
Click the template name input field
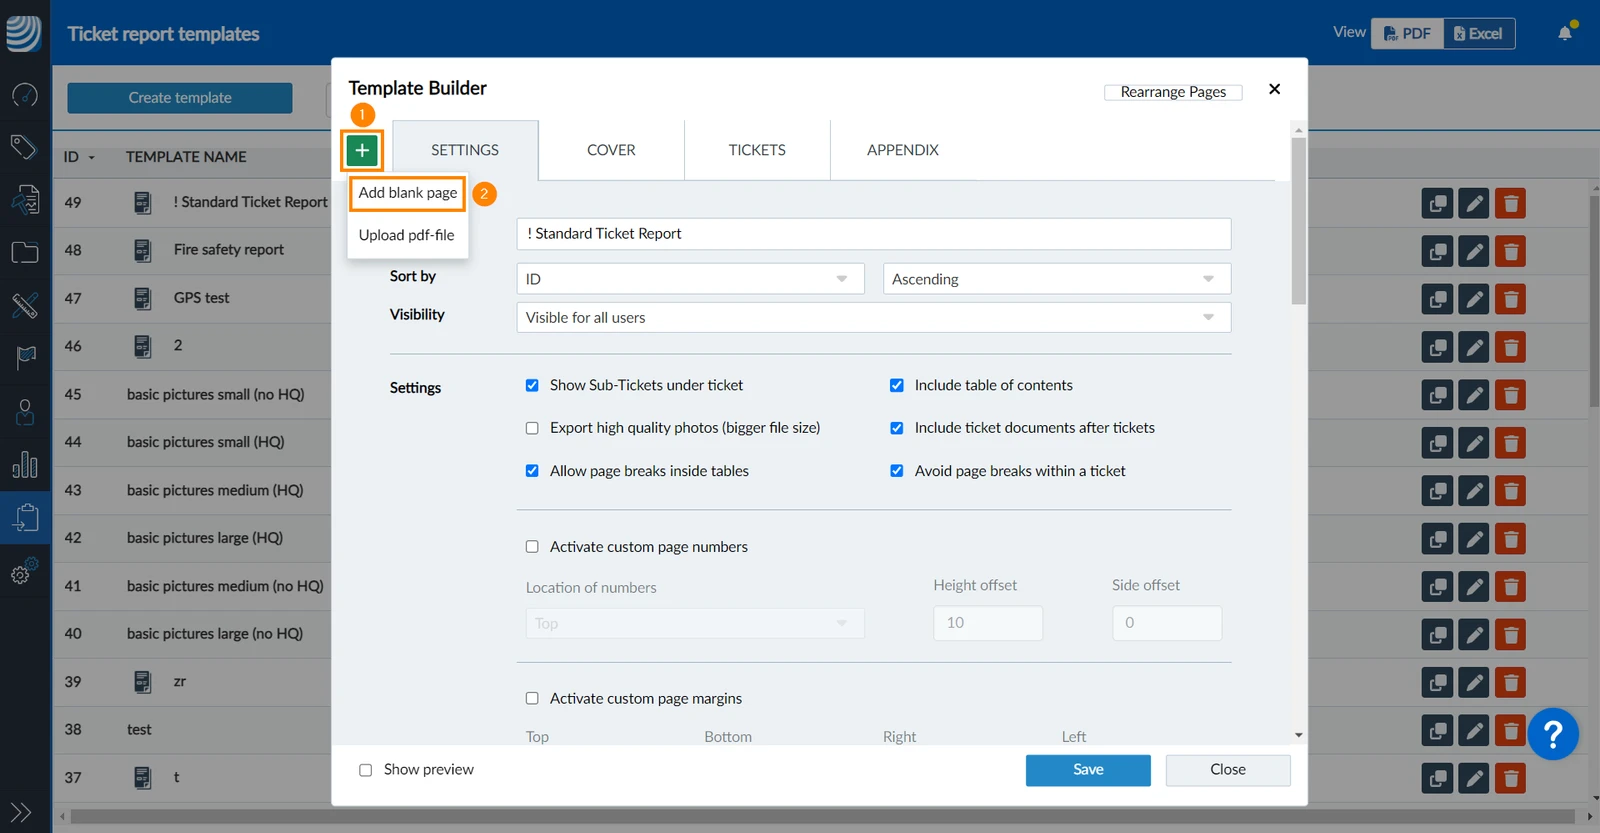click(x=873, y=234)
